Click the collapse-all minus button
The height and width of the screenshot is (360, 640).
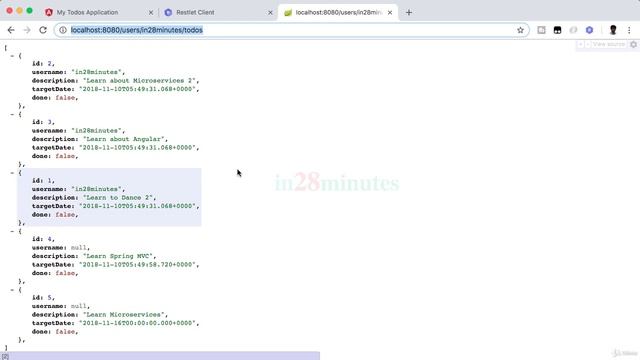(588, 44)
